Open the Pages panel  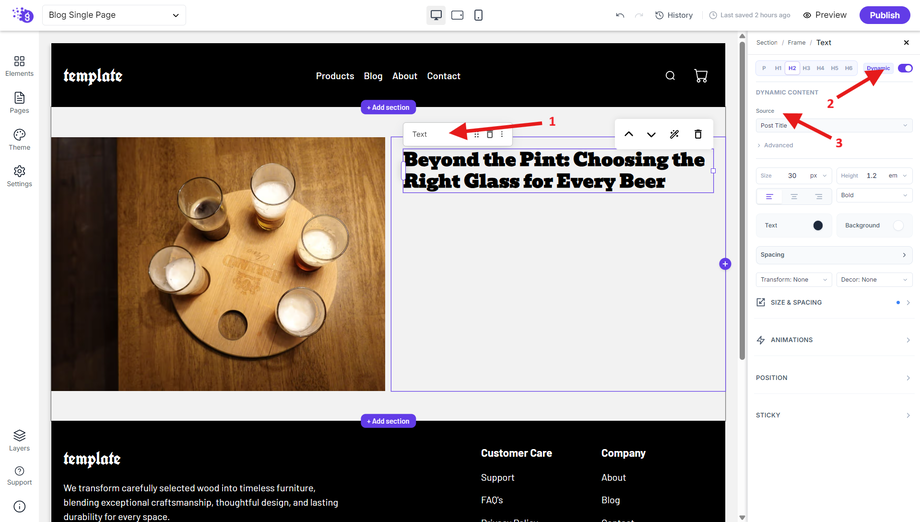coord(19,103)
